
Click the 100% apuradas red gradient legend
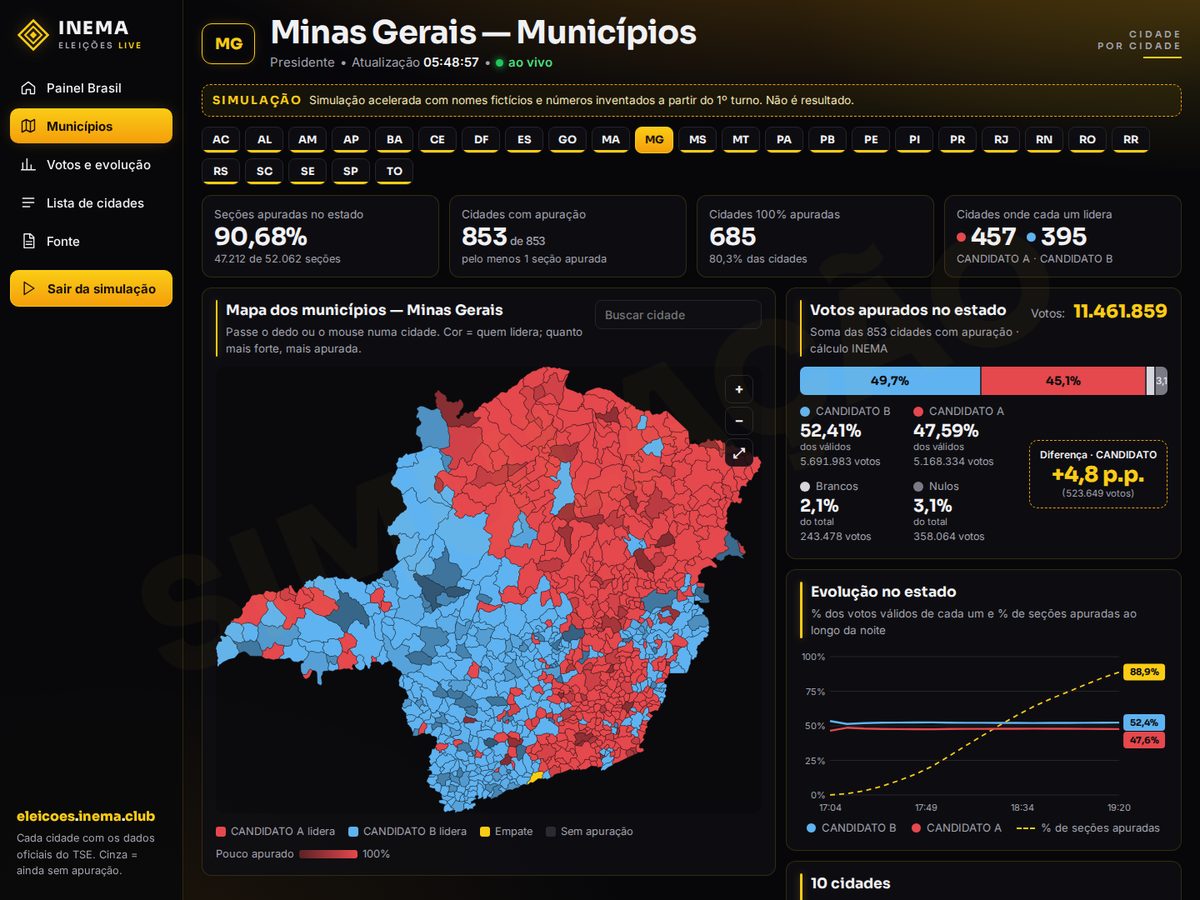pos(328,854)
